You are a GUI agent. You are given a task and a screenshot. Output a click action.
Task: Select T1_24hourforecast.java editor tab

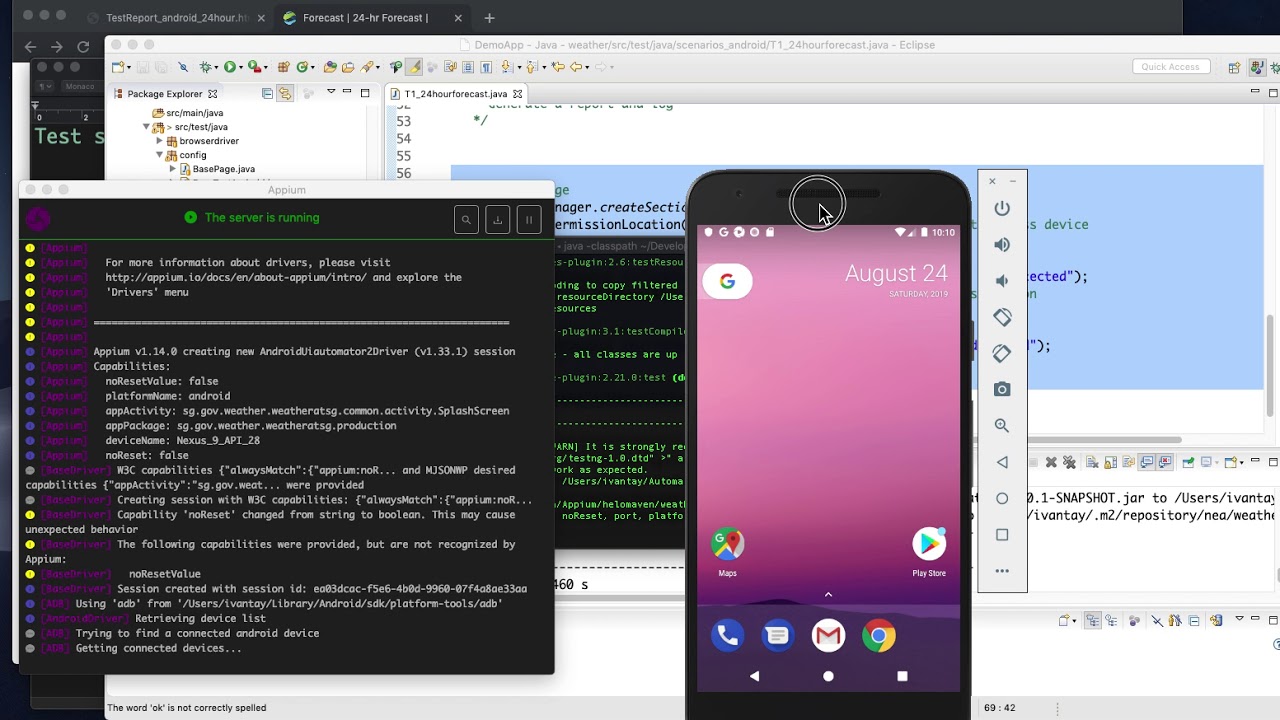click(x=456, y=94)
